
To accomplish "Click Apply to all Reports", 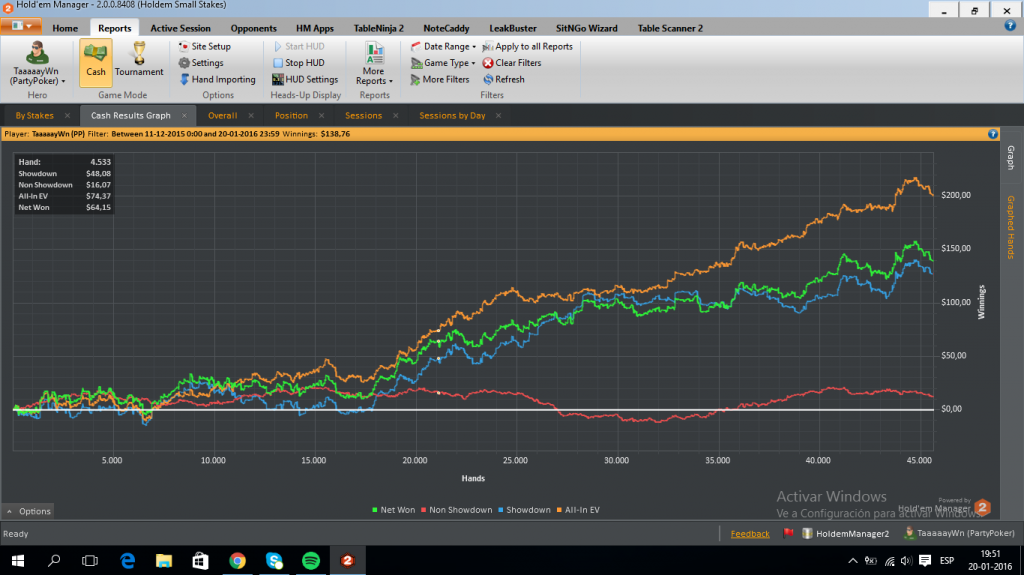I will point(527,47).
